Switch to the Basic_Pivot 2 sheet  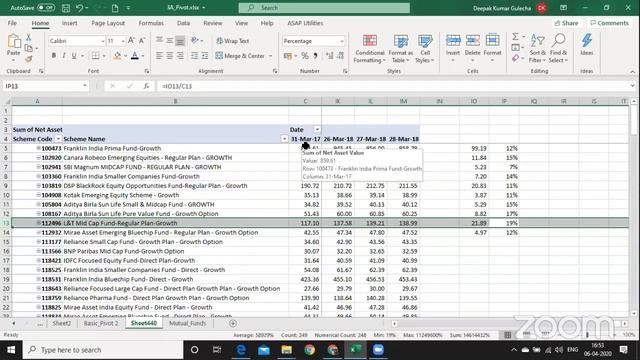tap(101, 323)
